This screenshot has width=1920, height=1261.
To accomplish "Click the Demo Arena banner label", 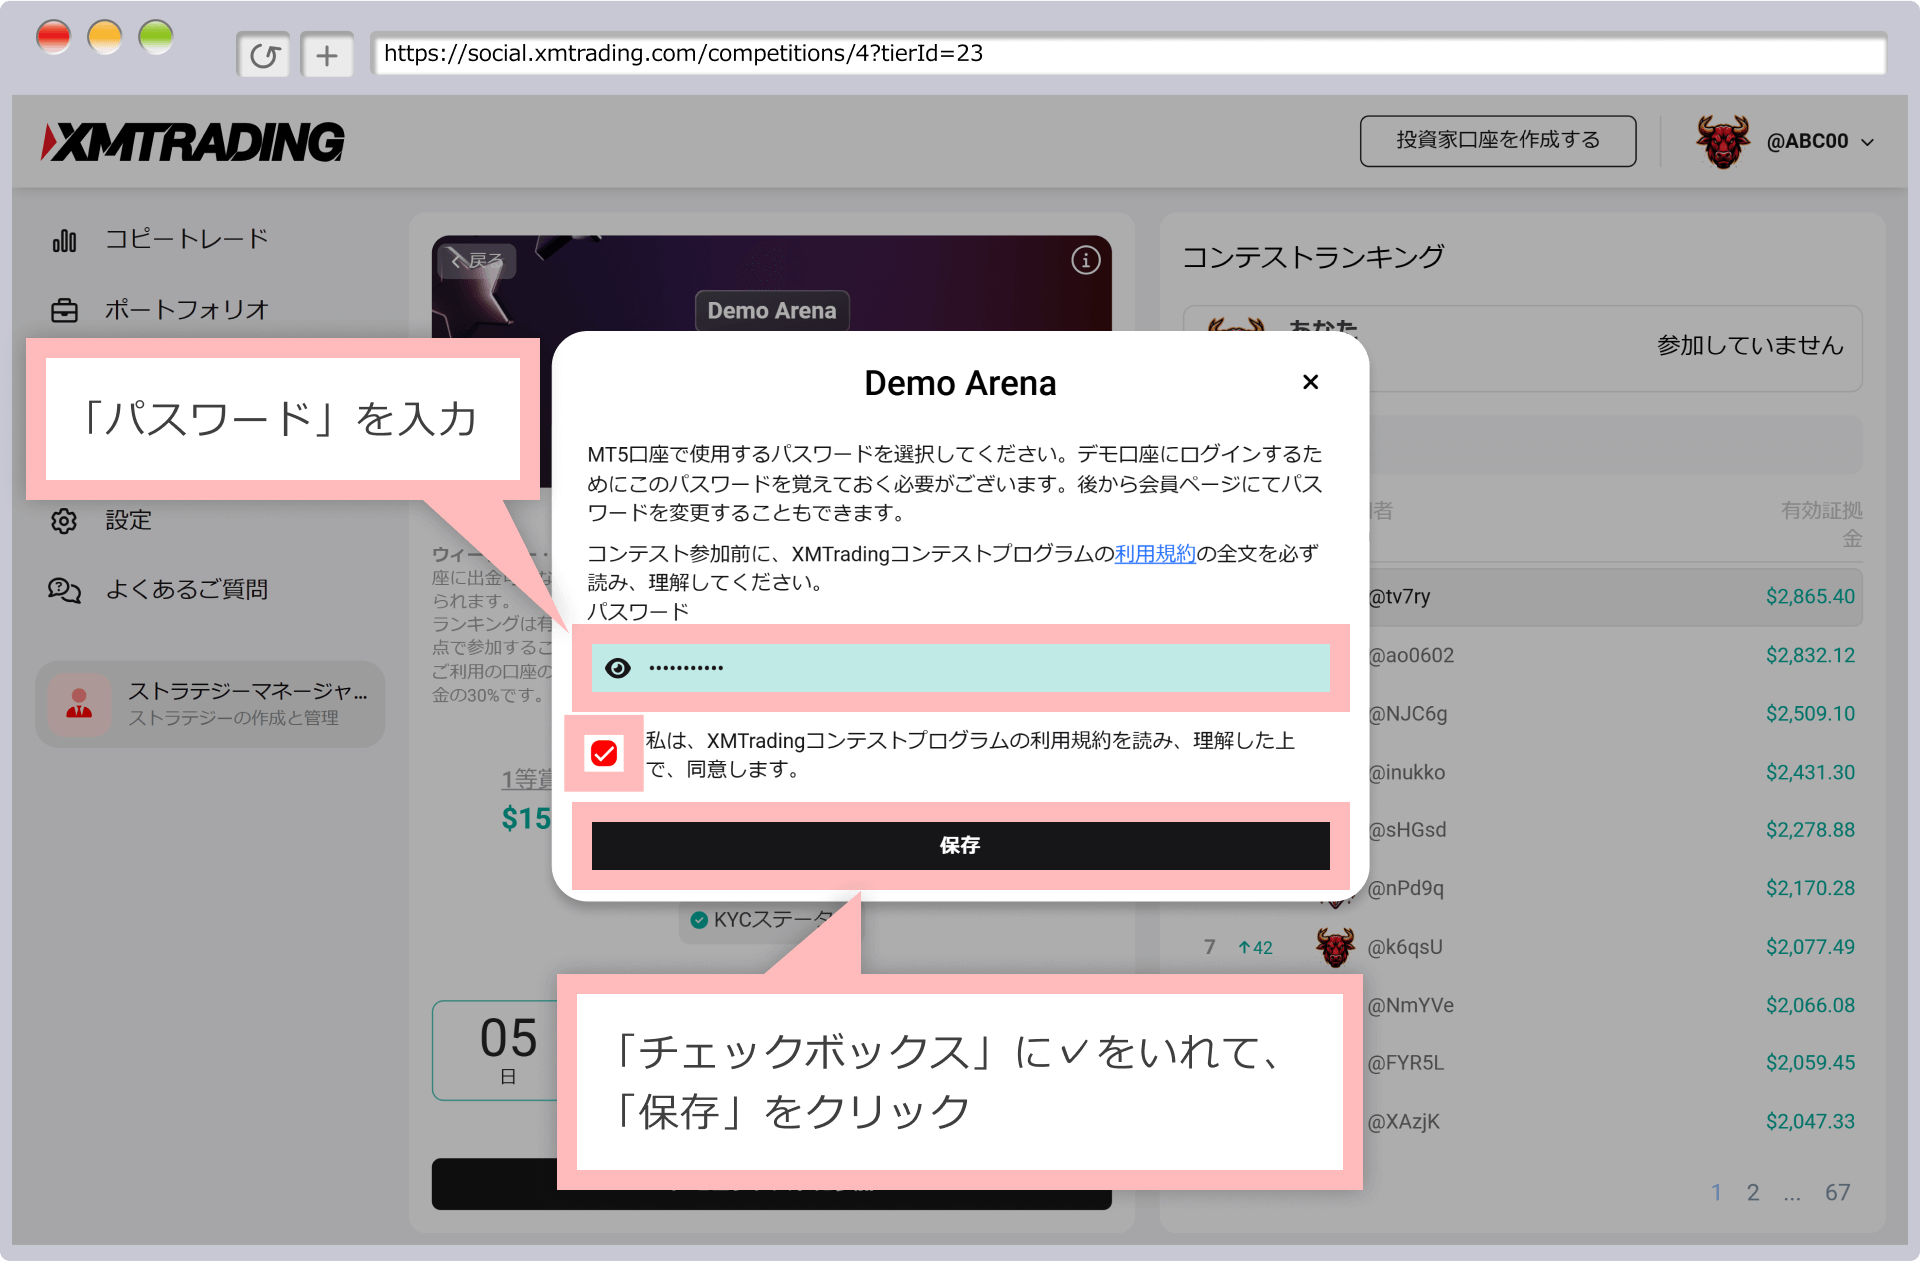I will click(x=772, y=311).
